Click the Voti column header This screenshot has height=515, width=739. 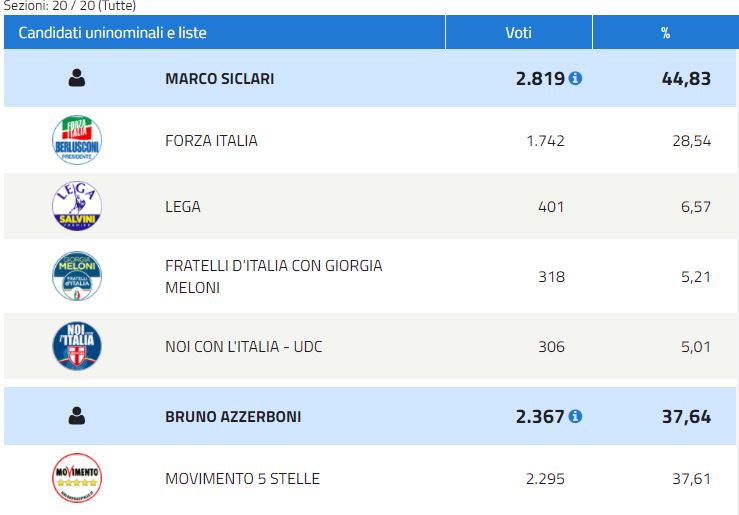518,33
